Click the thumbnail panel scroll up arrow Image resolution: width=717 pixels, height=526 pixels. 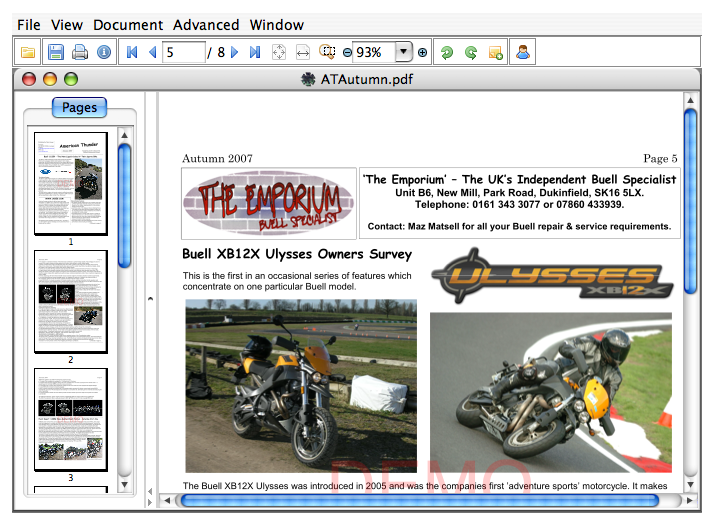(x=124, y=135)
